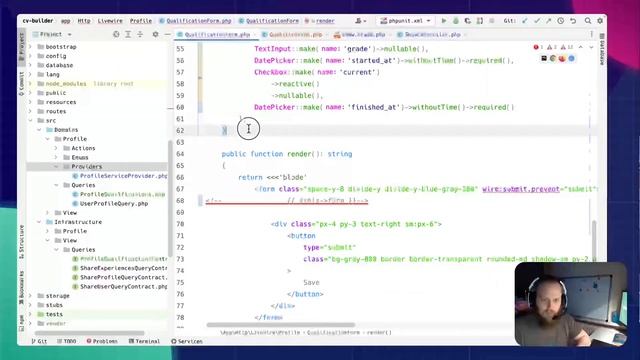
Task: Click the Bookmarks side tool button
Action: [x=22, y=288]
